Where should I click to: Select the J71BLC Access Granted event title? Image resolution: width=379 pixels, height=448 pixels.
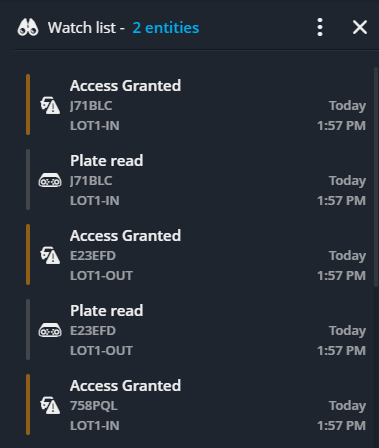coord(125,86)
